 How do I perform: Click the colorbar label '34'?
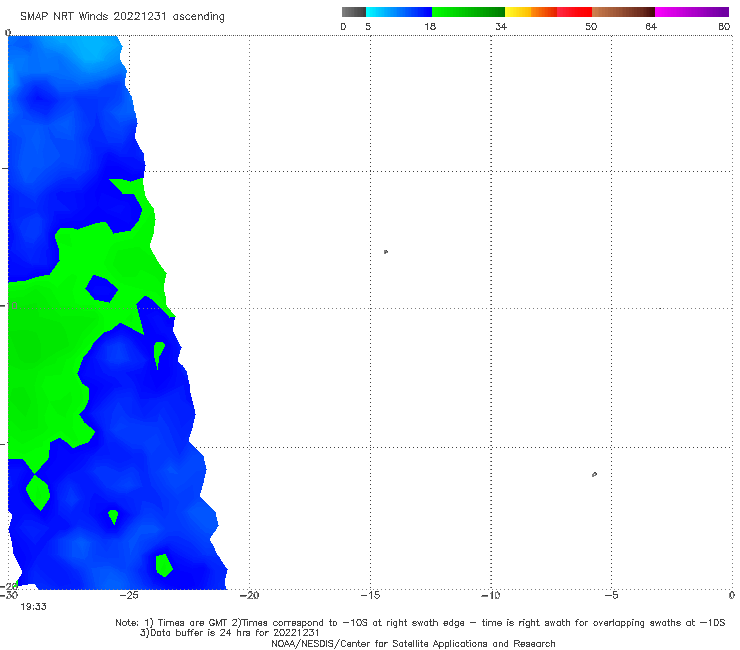[501, 26]
